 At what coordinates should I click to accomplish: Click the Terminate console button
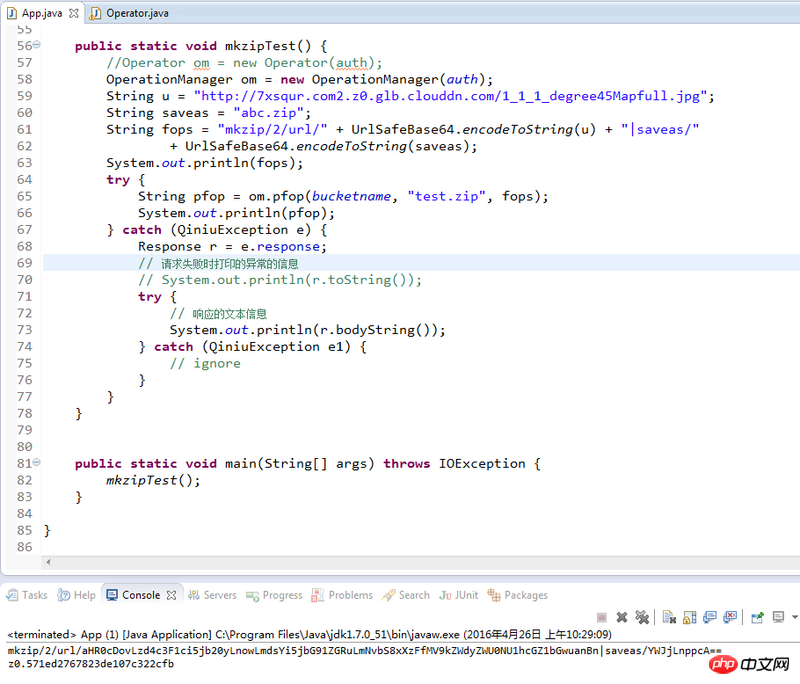tap(601, 617)
